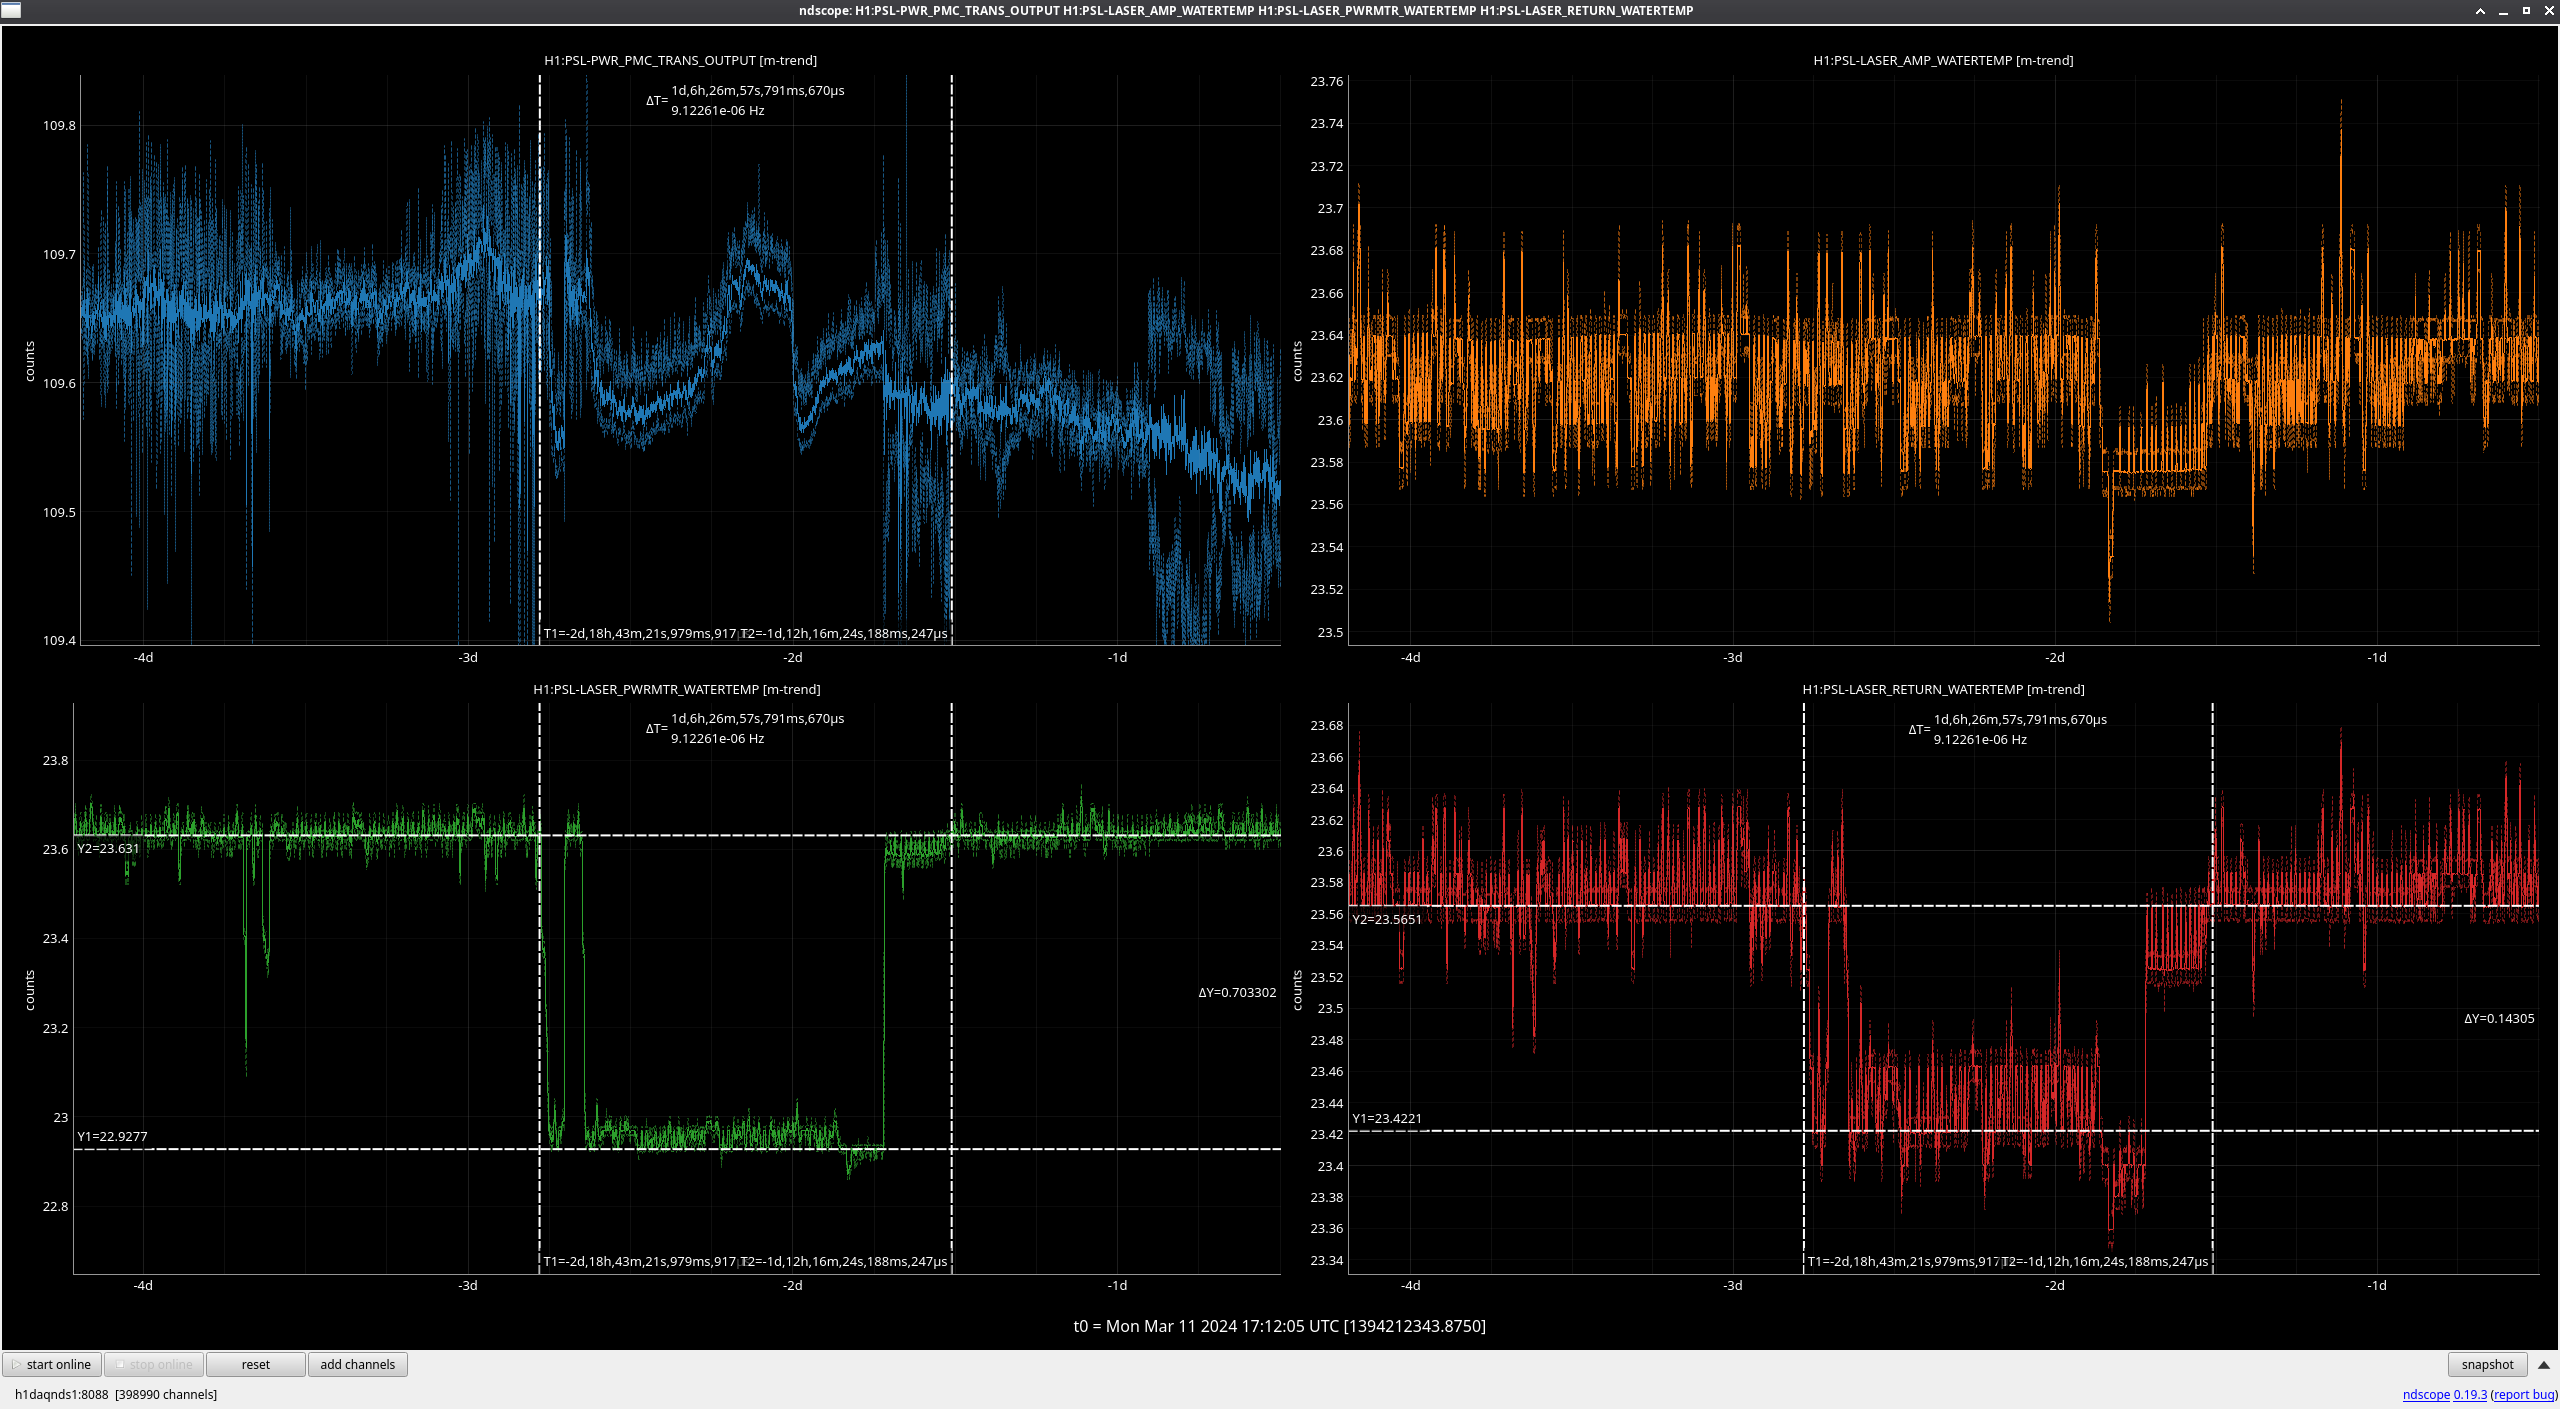2560x1409 pixels.
Task: Click the -2d tick on orange plot x-axis
Action: [x=2055, y=657]
